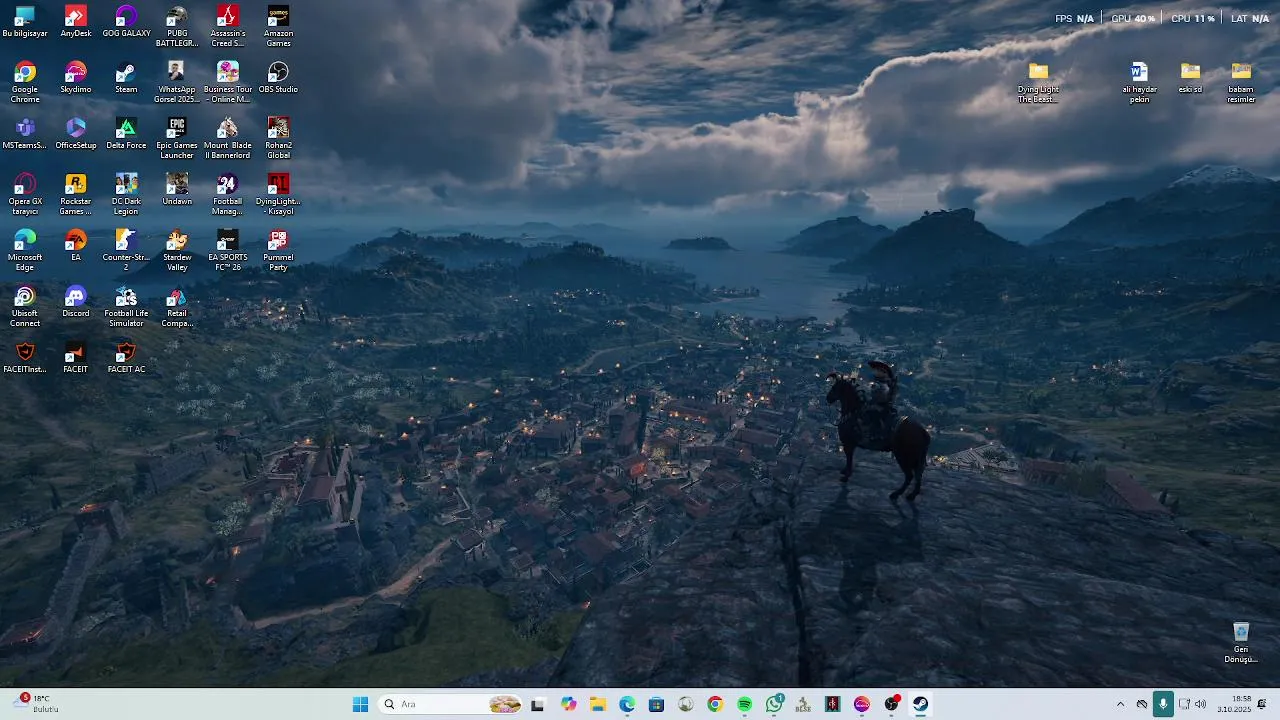Select the FACEITInstaller desktop icon
Screen dimensions: 1280x720
25,358
